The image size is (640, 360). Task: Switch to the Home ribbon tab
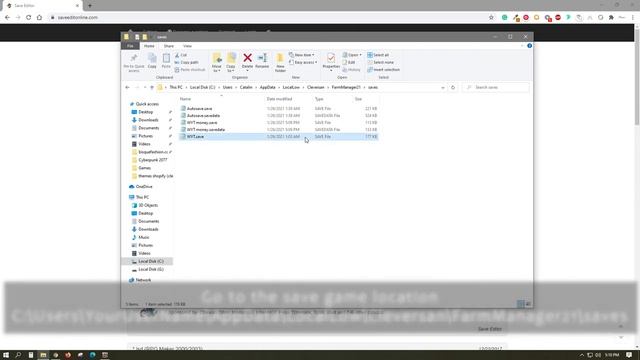(149, 46)
